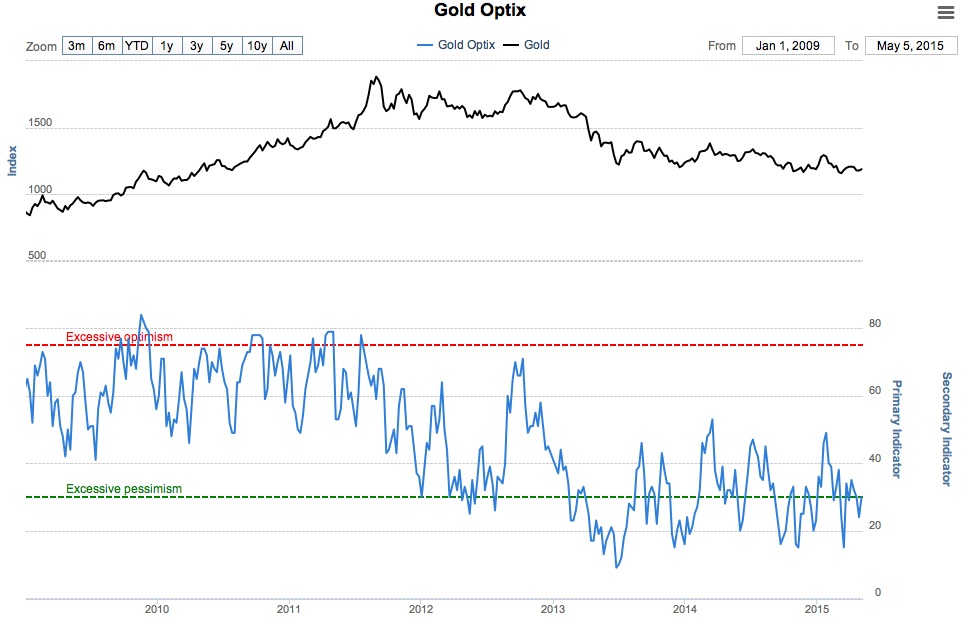Click the Excessive pessimism label
The height and width of the screenshot is (618, 963).
[x=124, y=489]
